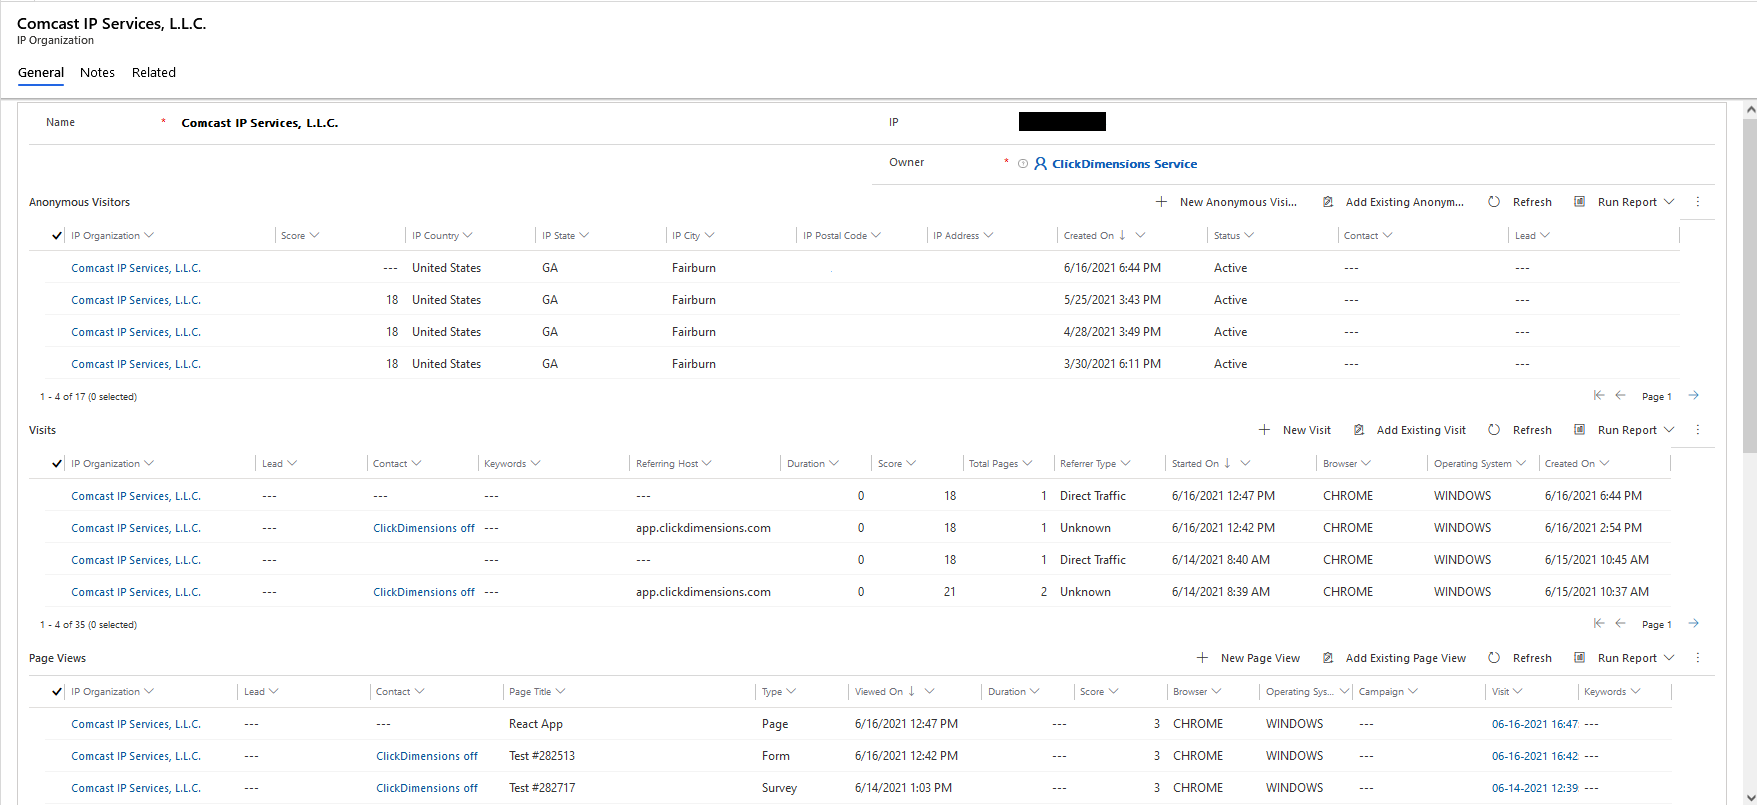Click Add Existing Anonymous Visitor icon
The image size is (1757, 805).
(x=1328, y=202)
